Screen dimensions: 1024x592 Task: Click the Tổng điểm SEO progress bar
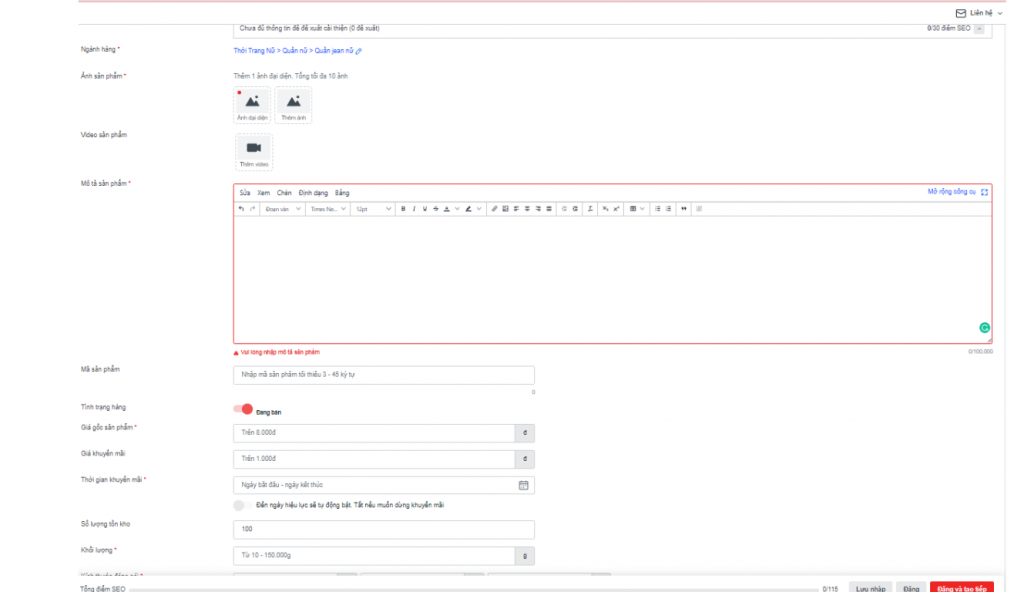coord(474,589)
